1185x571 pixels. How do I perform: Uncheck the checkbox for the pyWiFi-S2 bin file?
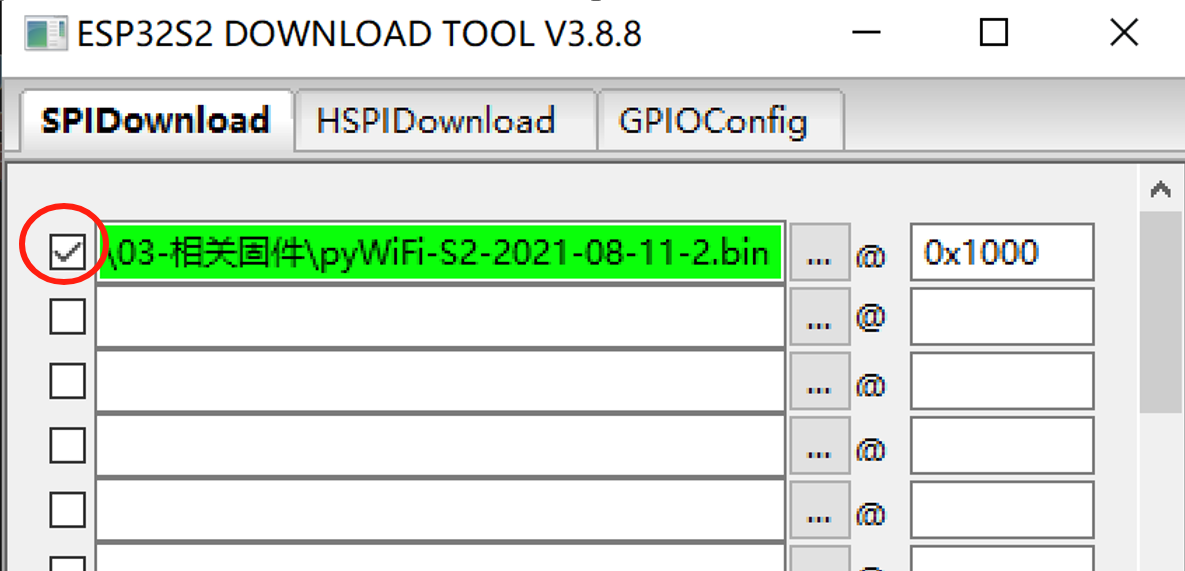67,252
